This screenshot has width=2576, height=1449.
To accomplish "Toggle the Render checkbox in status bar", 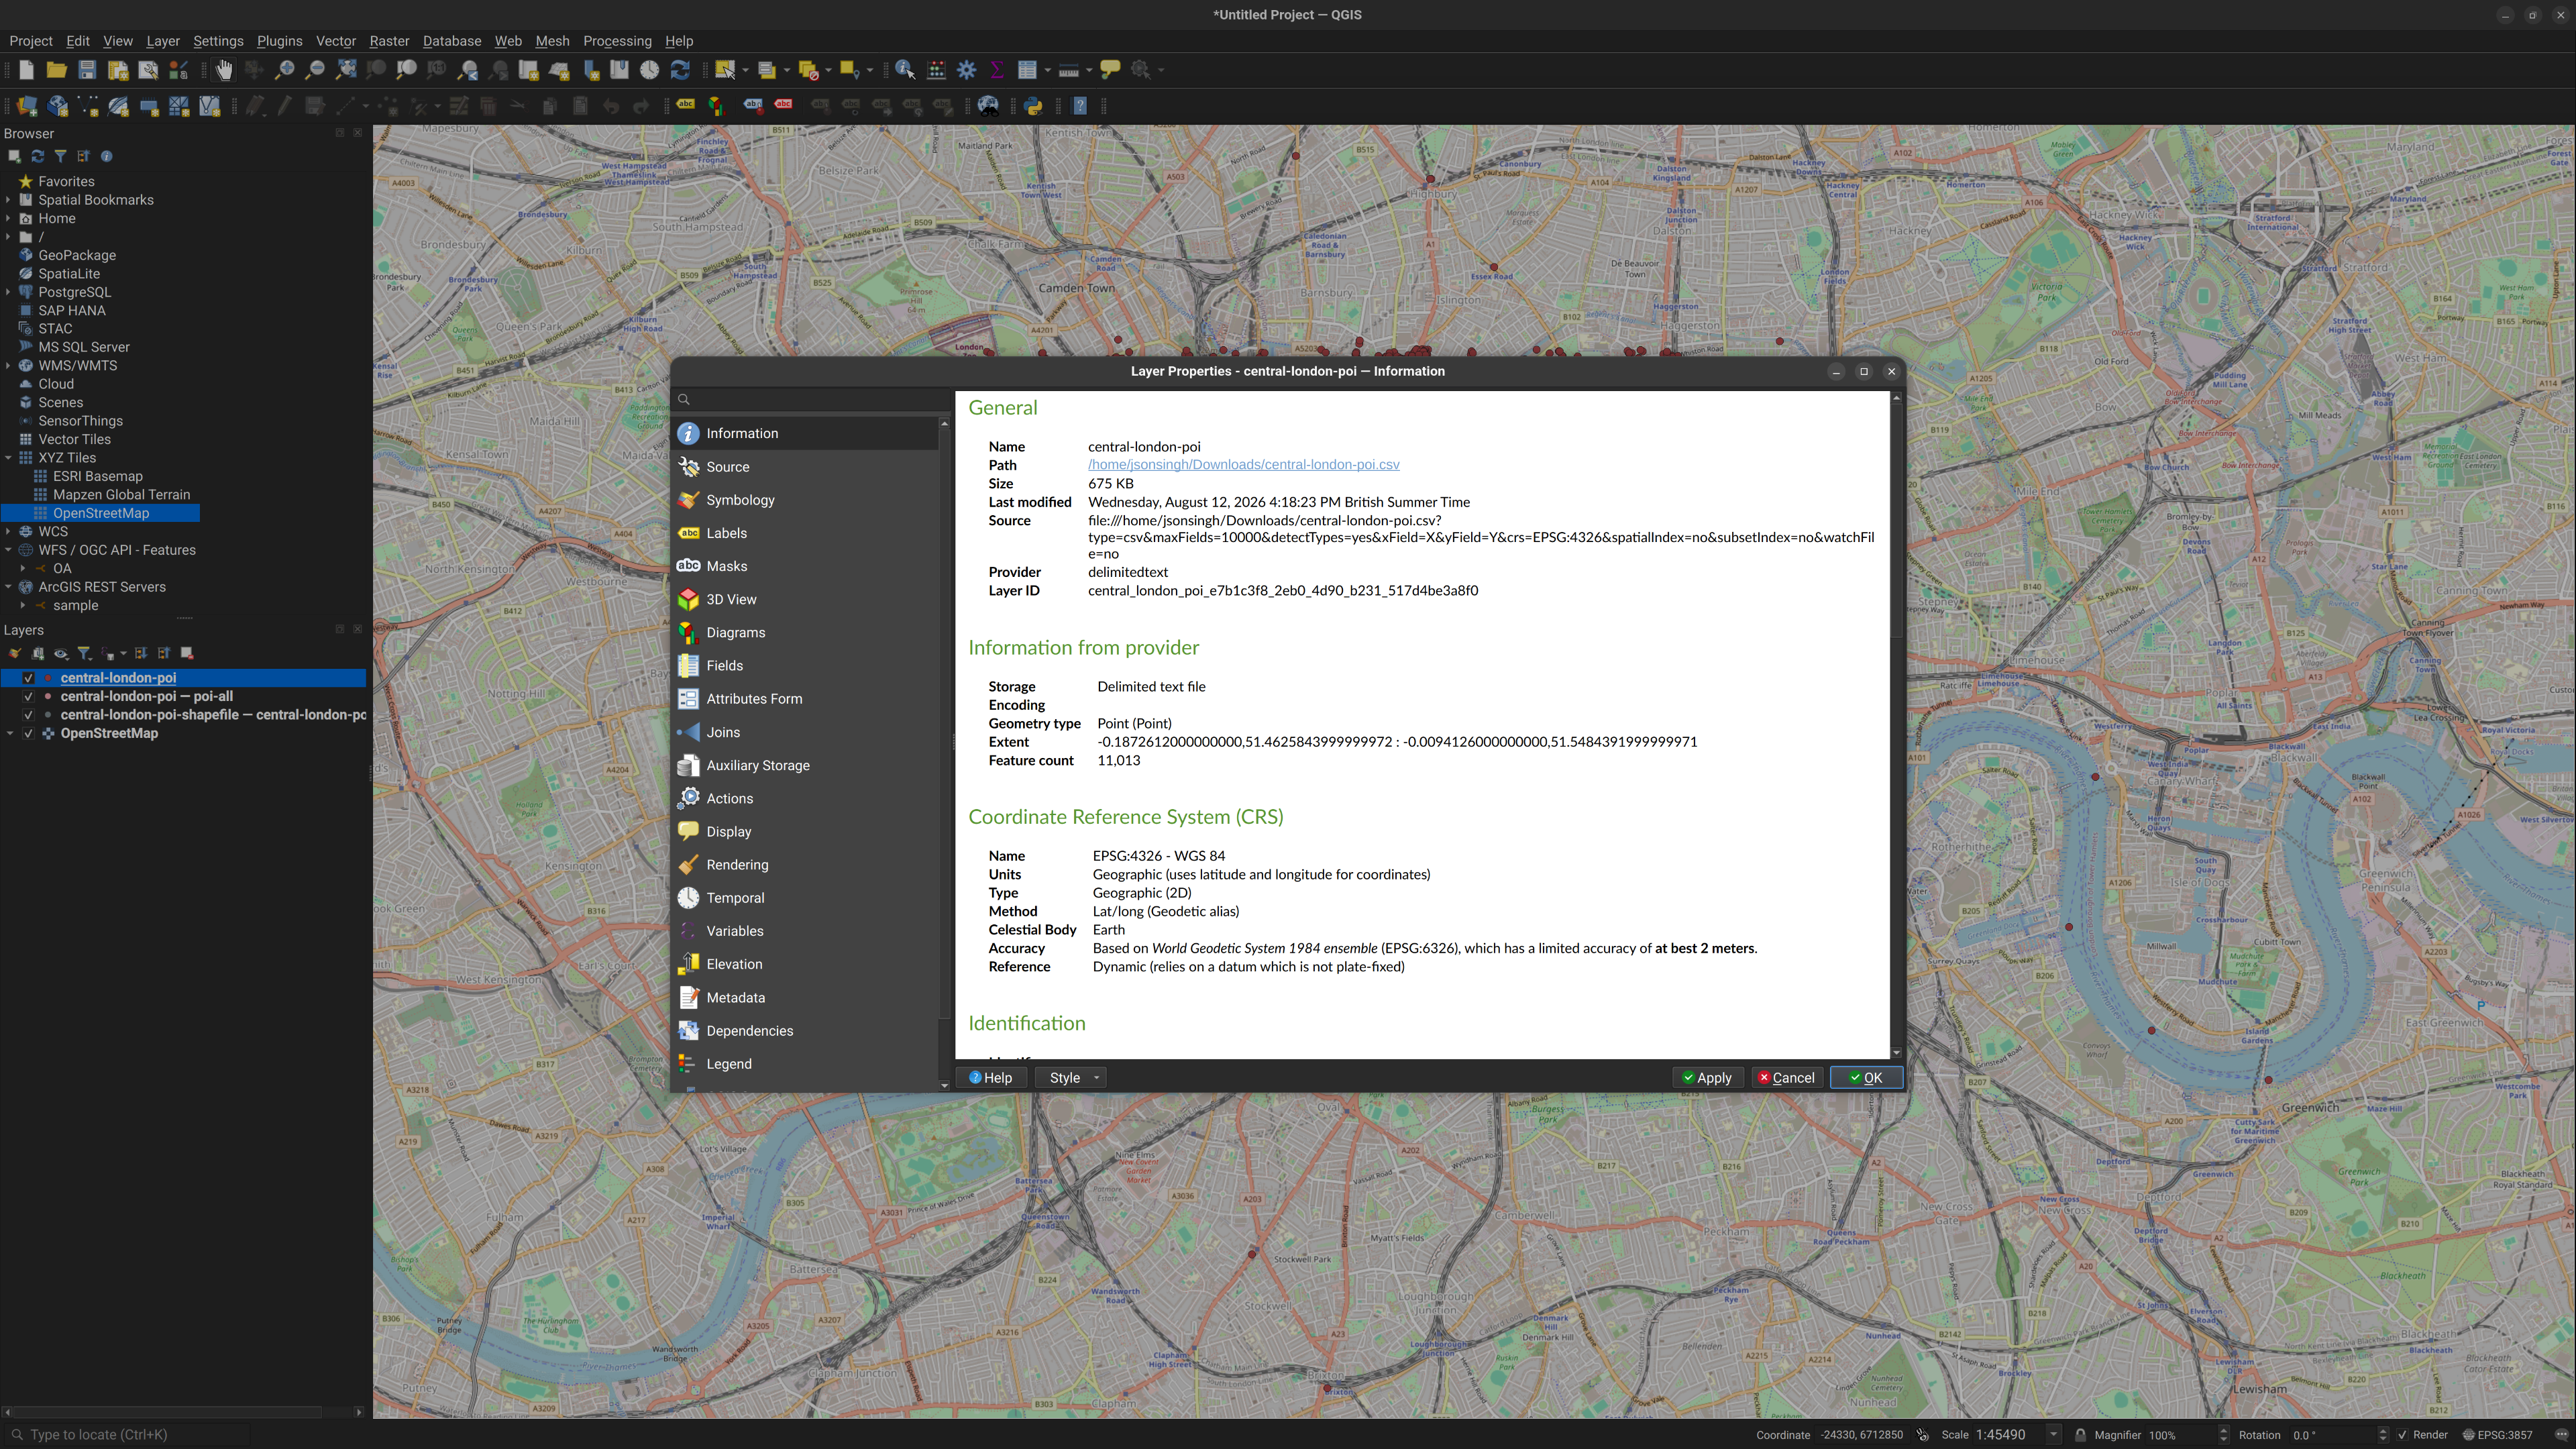I will click(2402, 1435).
